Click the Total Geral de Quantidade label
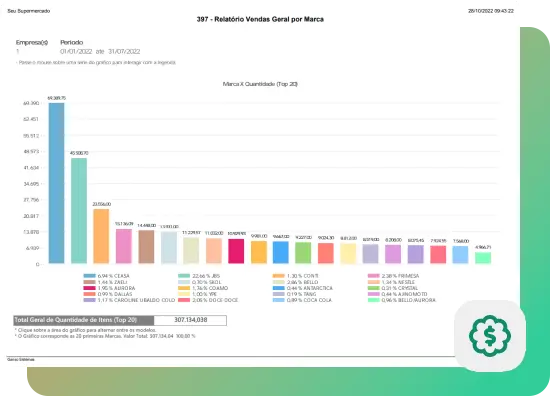 coord(76,320)
